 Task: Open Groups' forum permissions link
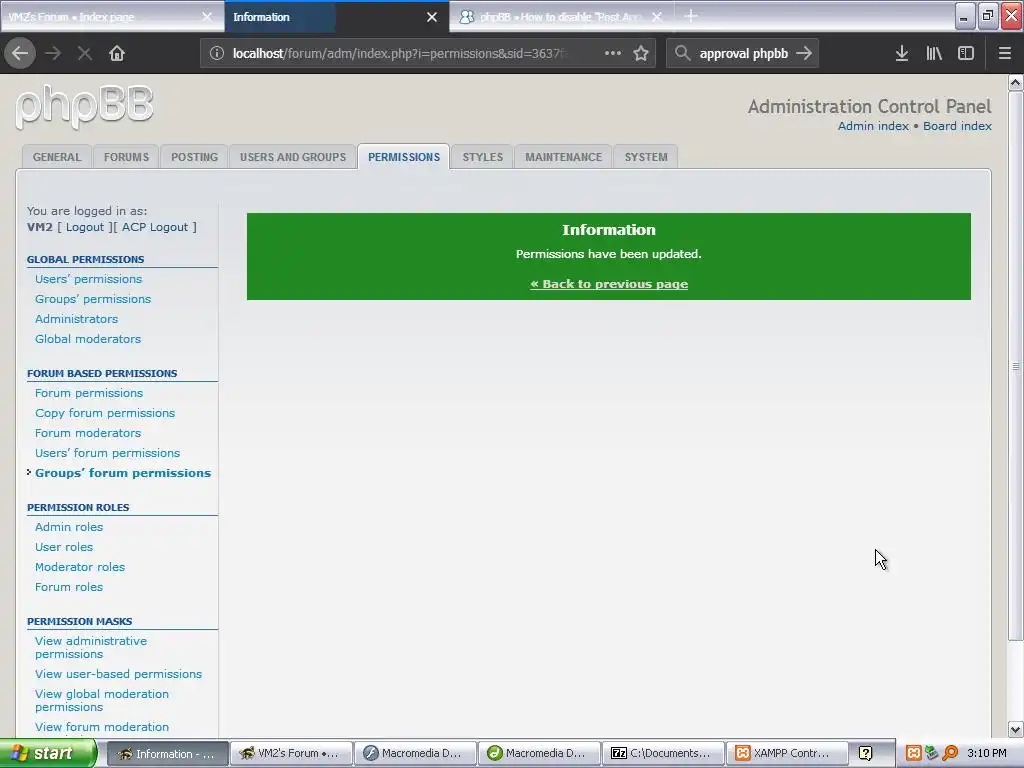click(x=123, y=473)
